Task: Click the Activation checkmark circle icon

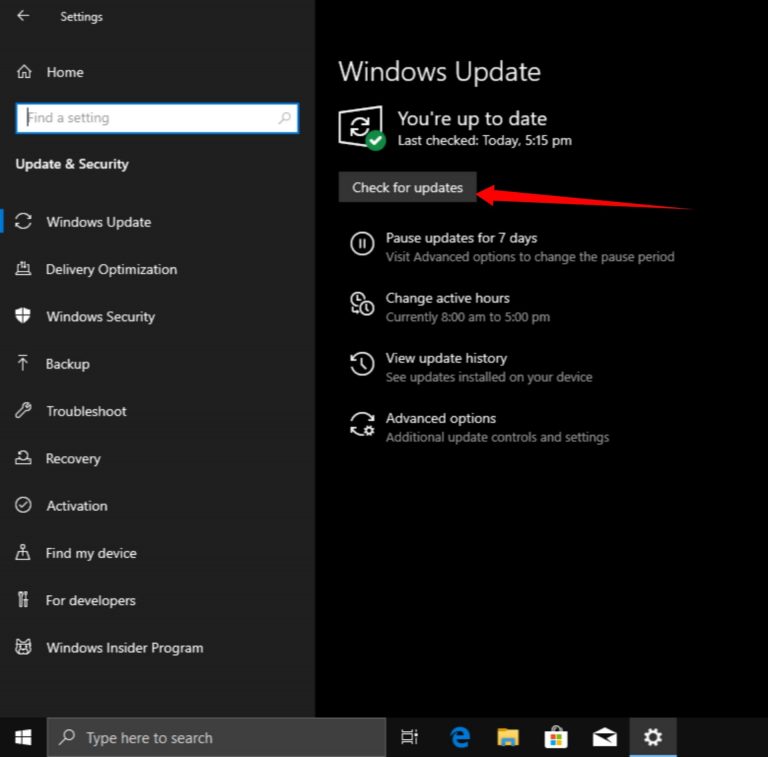Action: (x=23, y=505)
